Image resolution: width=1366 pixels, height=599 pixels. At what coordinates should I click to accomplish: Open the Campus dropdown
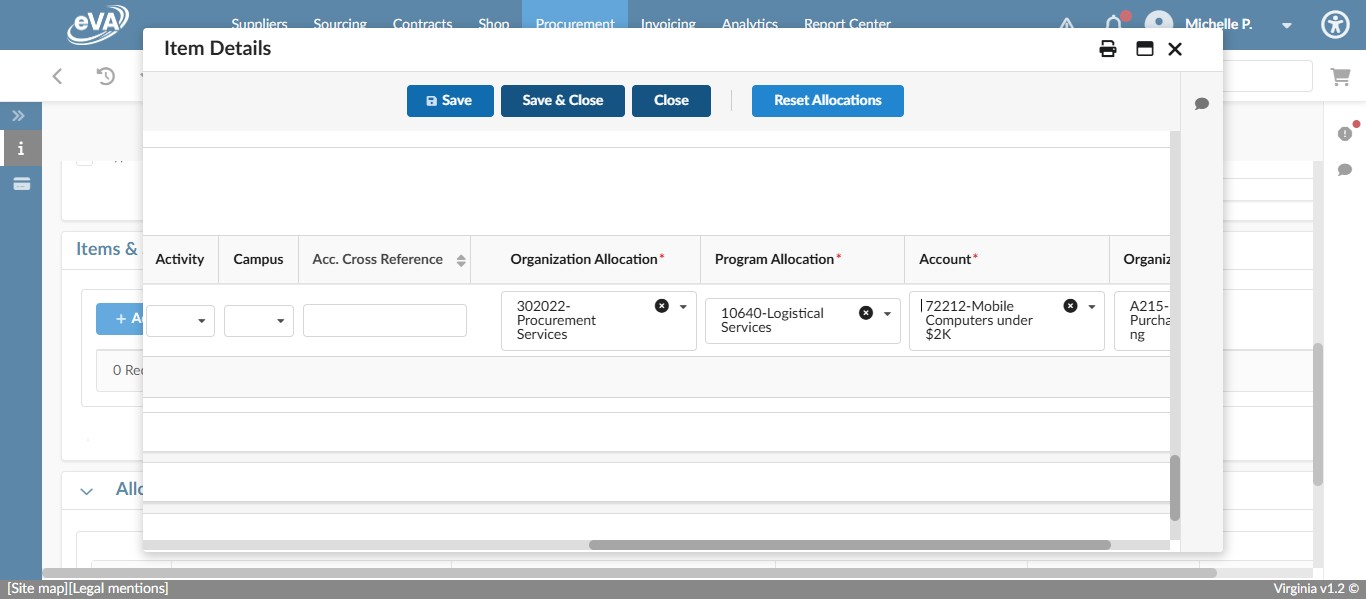pyautogui.click(x=259, y=321)
